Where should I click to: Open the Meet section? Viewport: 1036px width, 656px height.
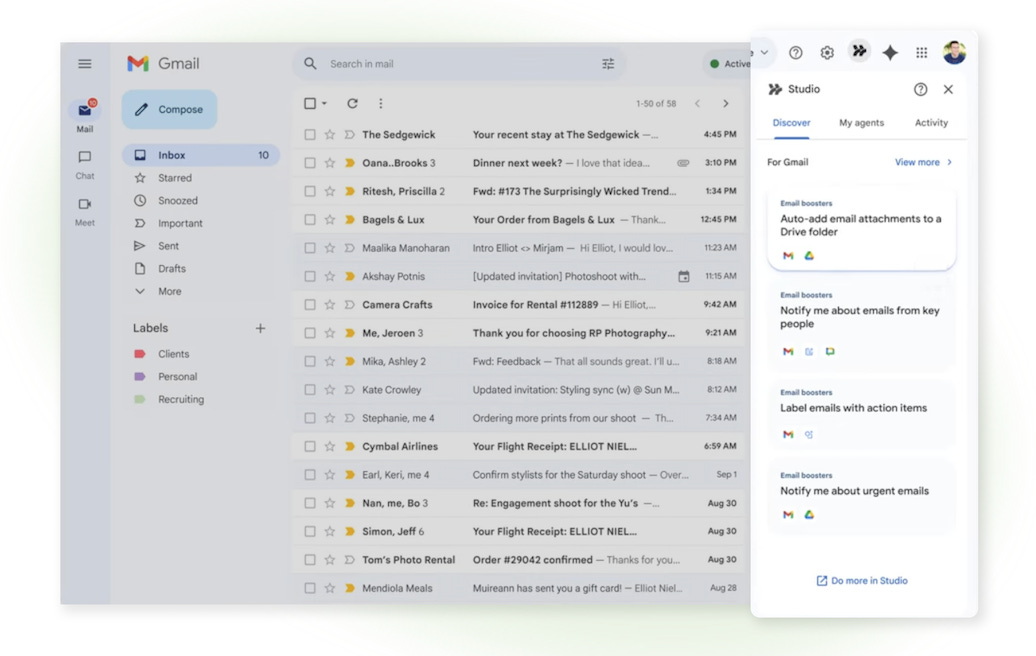point(85,211)
